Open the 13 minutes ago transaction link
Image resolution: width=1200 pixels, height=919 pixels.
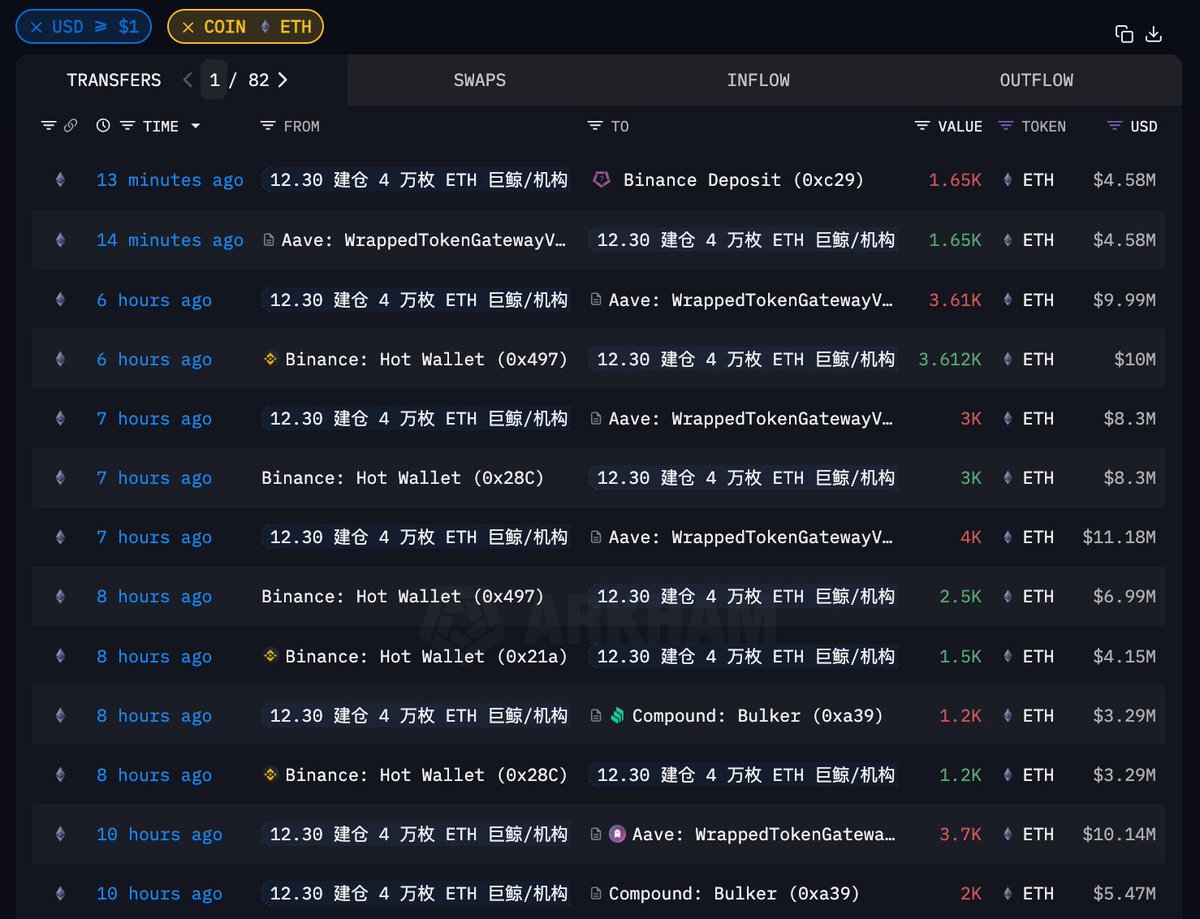pyautogui.click(x=170, y=180)
